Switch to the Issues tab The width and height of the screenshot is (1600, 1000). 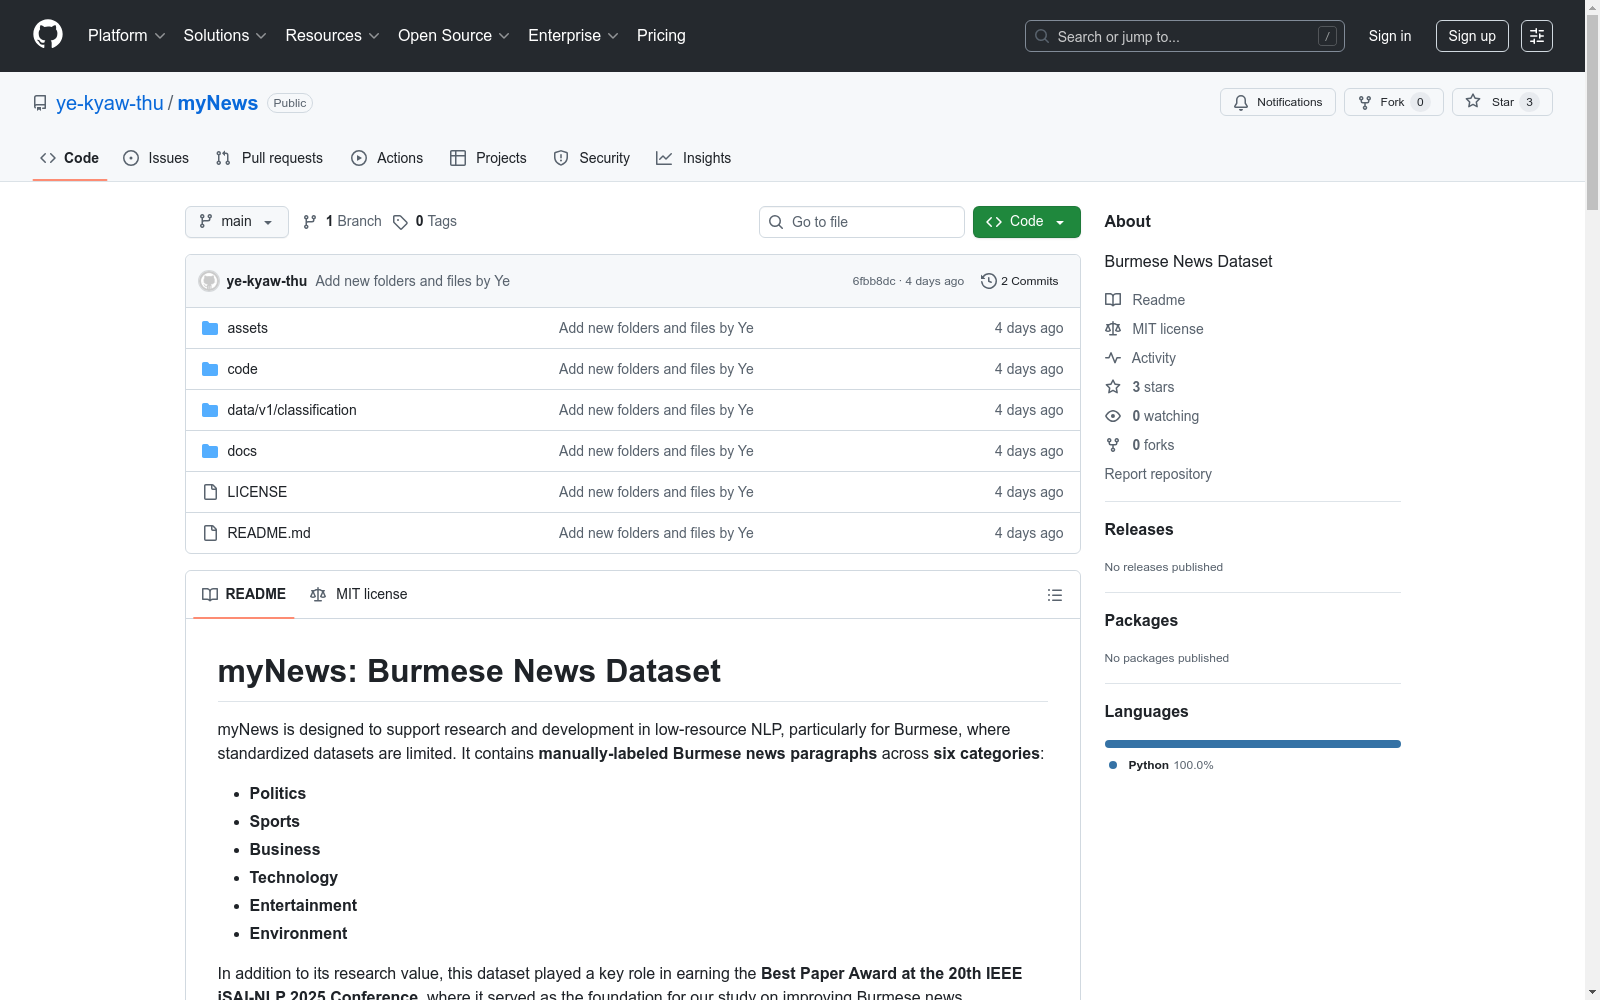[x=156, y=158]
